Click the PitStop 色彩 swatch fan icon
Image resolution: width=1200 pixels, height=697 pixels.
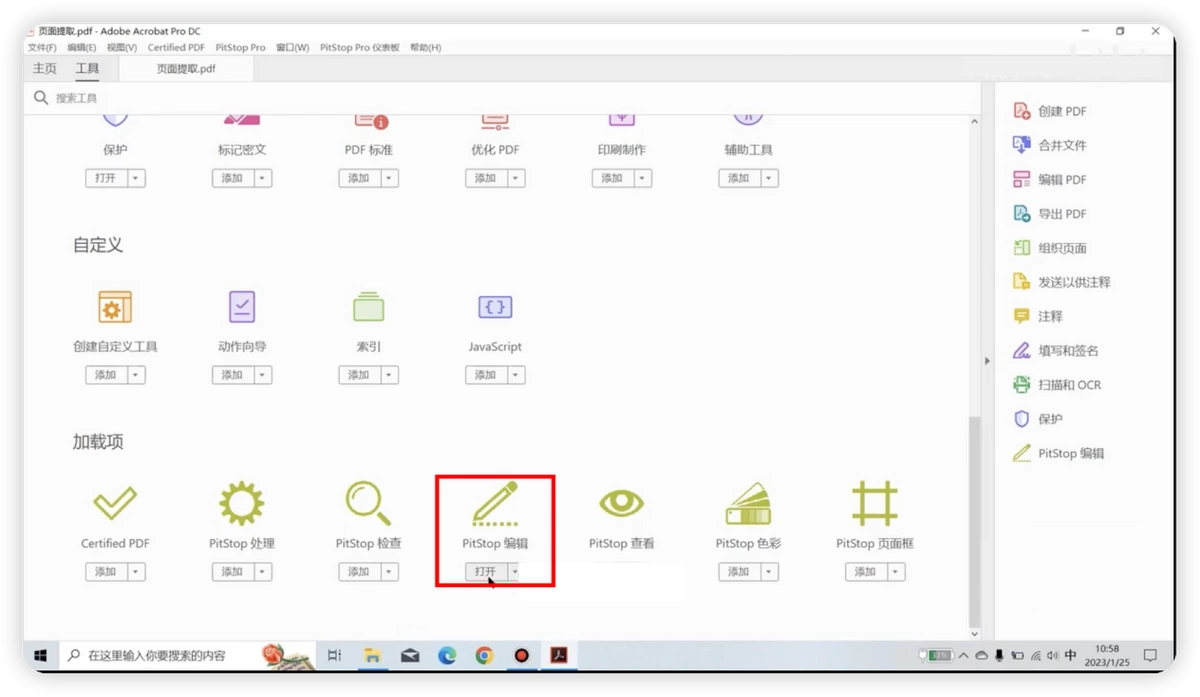click(748, 503)
